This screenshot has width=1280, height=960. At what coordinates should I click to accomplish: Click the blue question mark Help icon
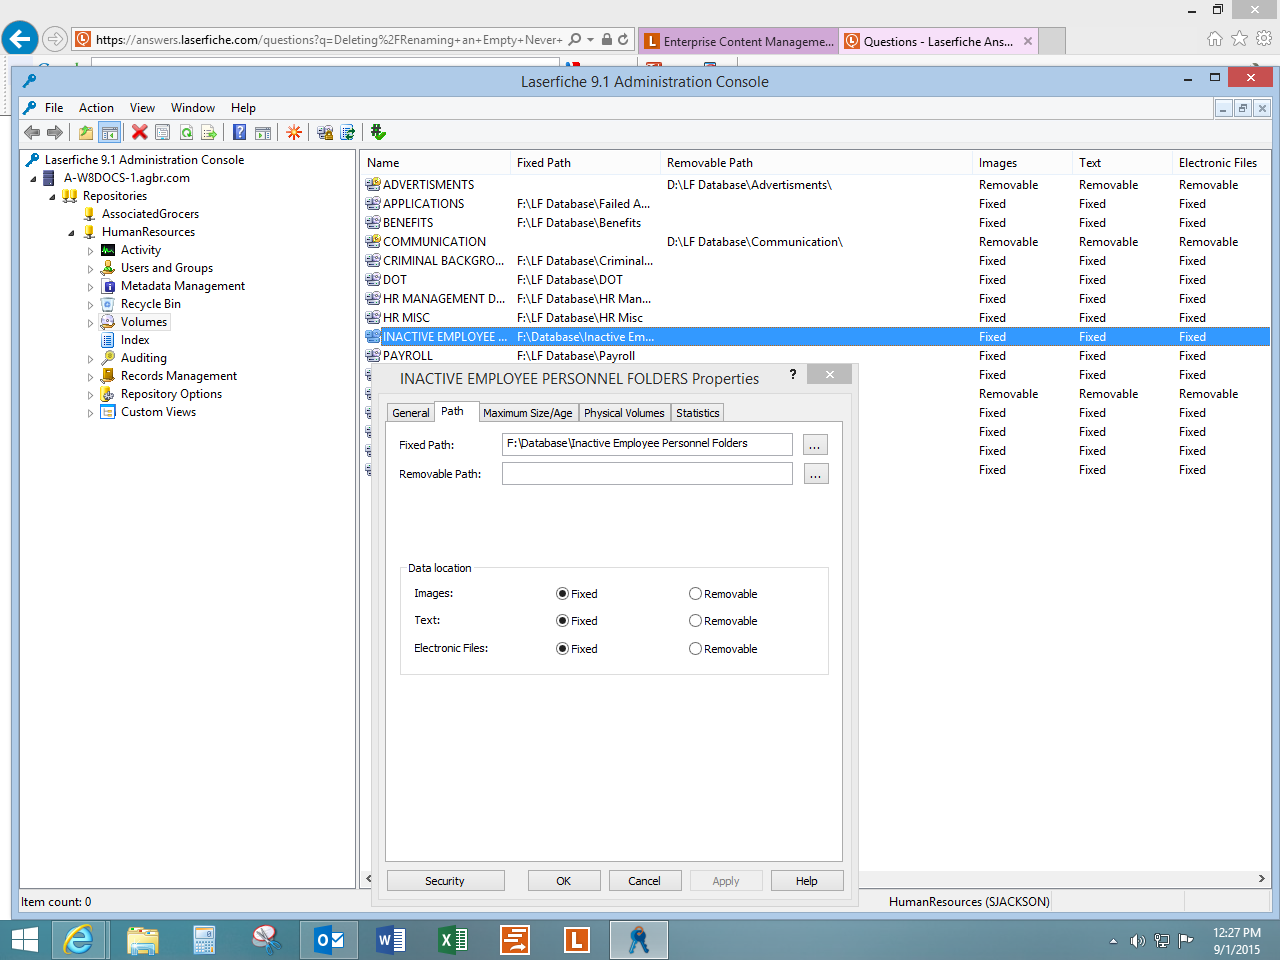[240, 132]
